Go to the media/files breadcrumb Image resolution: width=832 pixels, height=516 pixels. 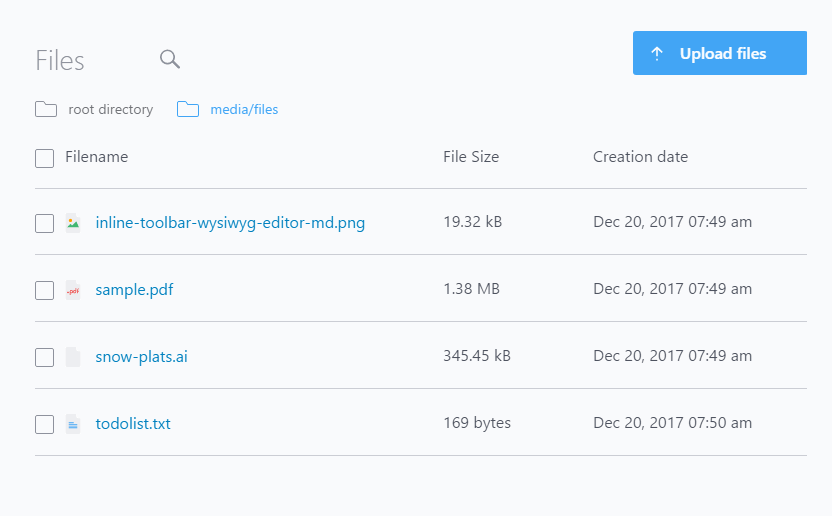244,109
